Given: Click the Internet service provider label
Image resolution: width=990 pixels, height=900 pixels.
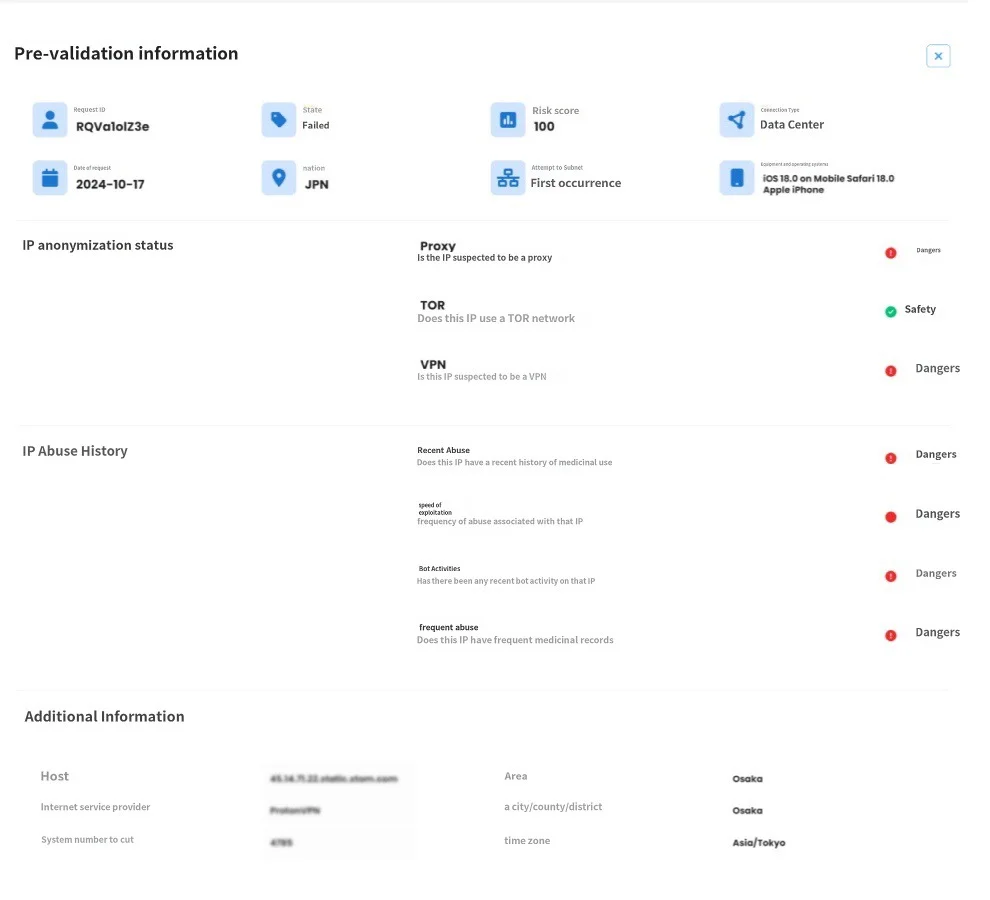Looking at the screenshot, I should click(95, 807).
